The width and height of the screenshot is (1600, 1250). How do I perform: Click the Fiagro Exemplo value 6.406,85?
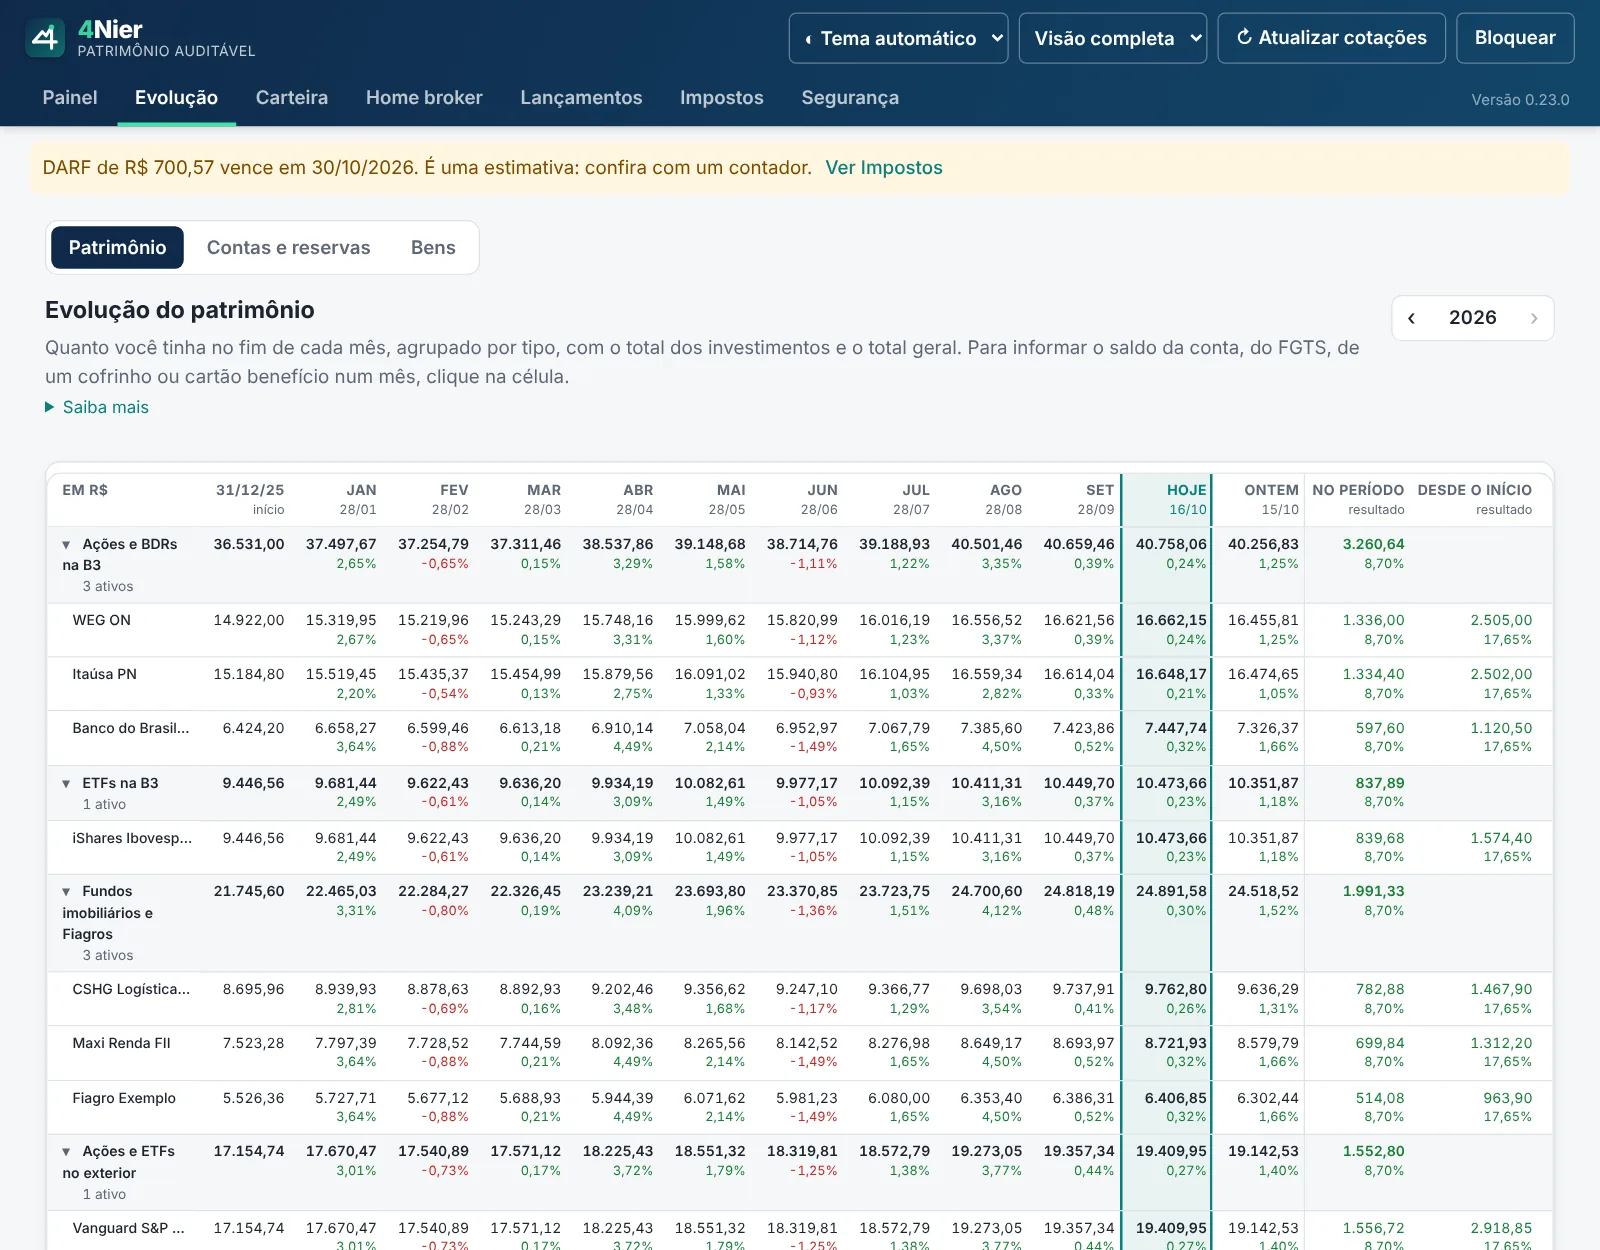(1176, 1098)
